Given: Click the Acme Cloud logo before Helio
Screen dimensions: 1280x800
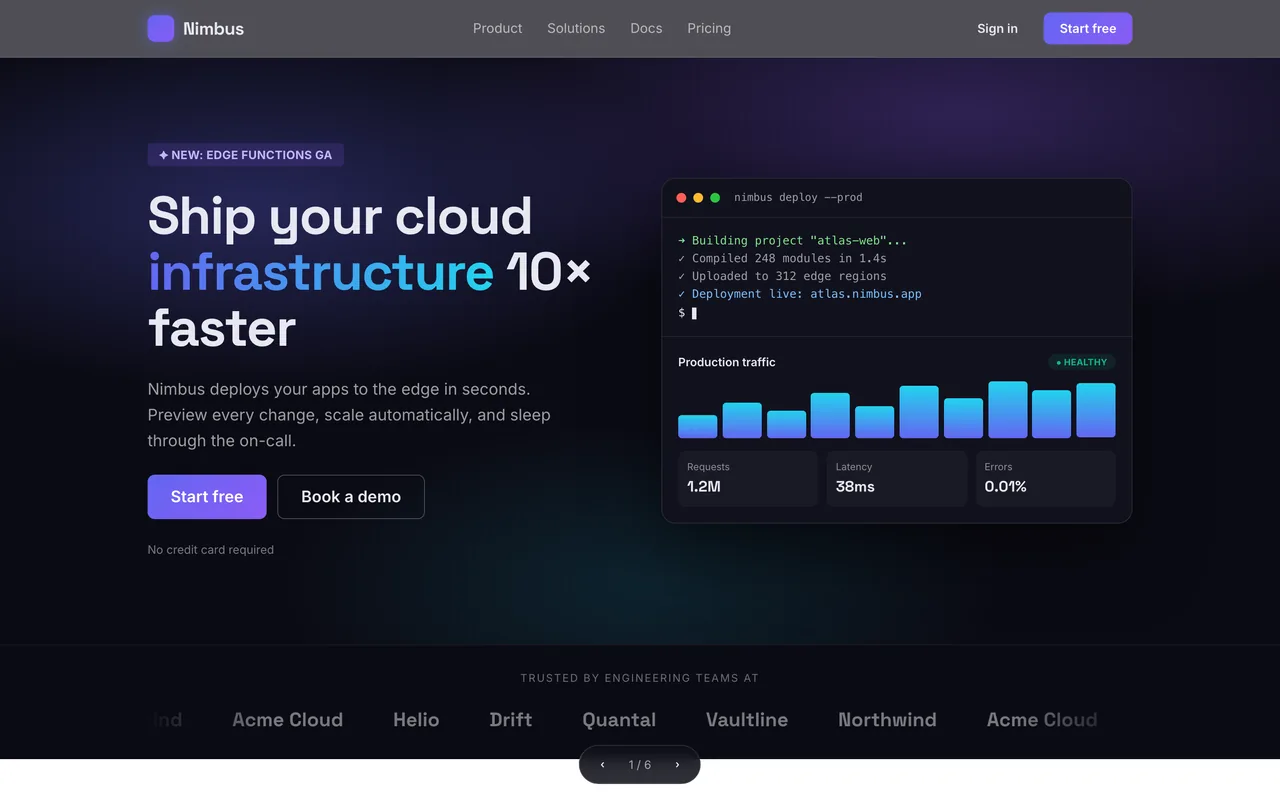Looking at the screenshot, I should 288,720.
